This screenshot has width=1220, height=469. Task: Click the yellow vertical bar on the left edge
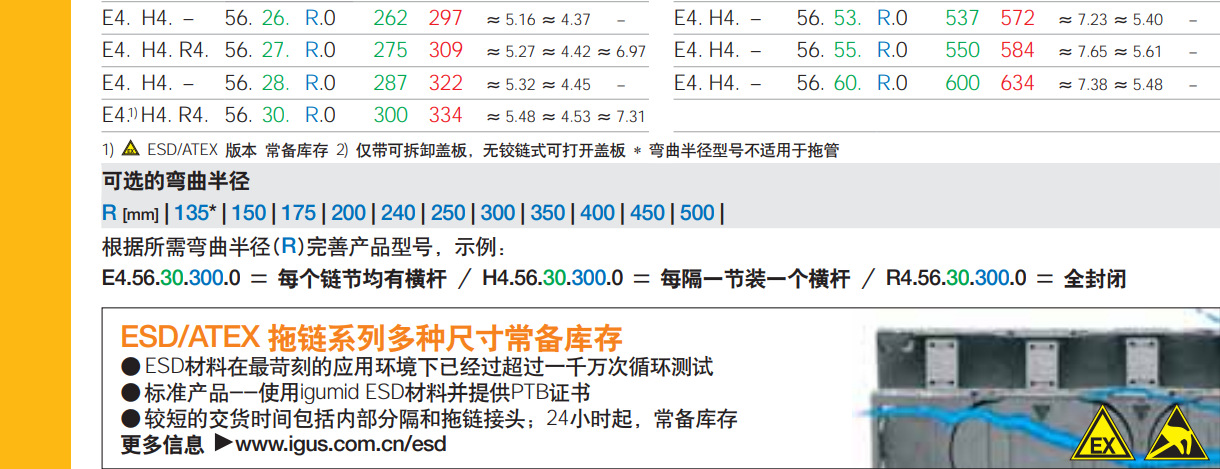pyautogui.click(x=35, y=234)
